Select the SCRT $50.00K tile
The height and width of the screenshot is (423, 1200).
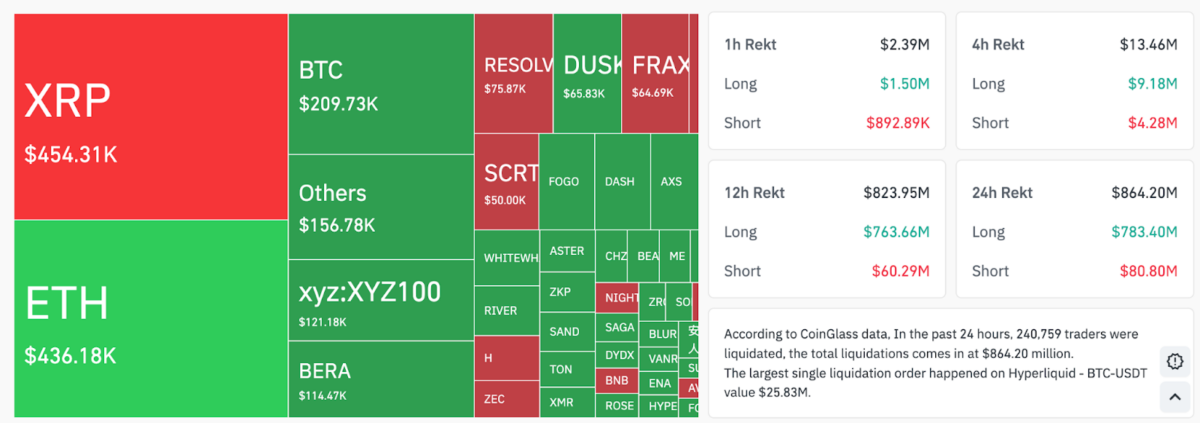(506, 181)
